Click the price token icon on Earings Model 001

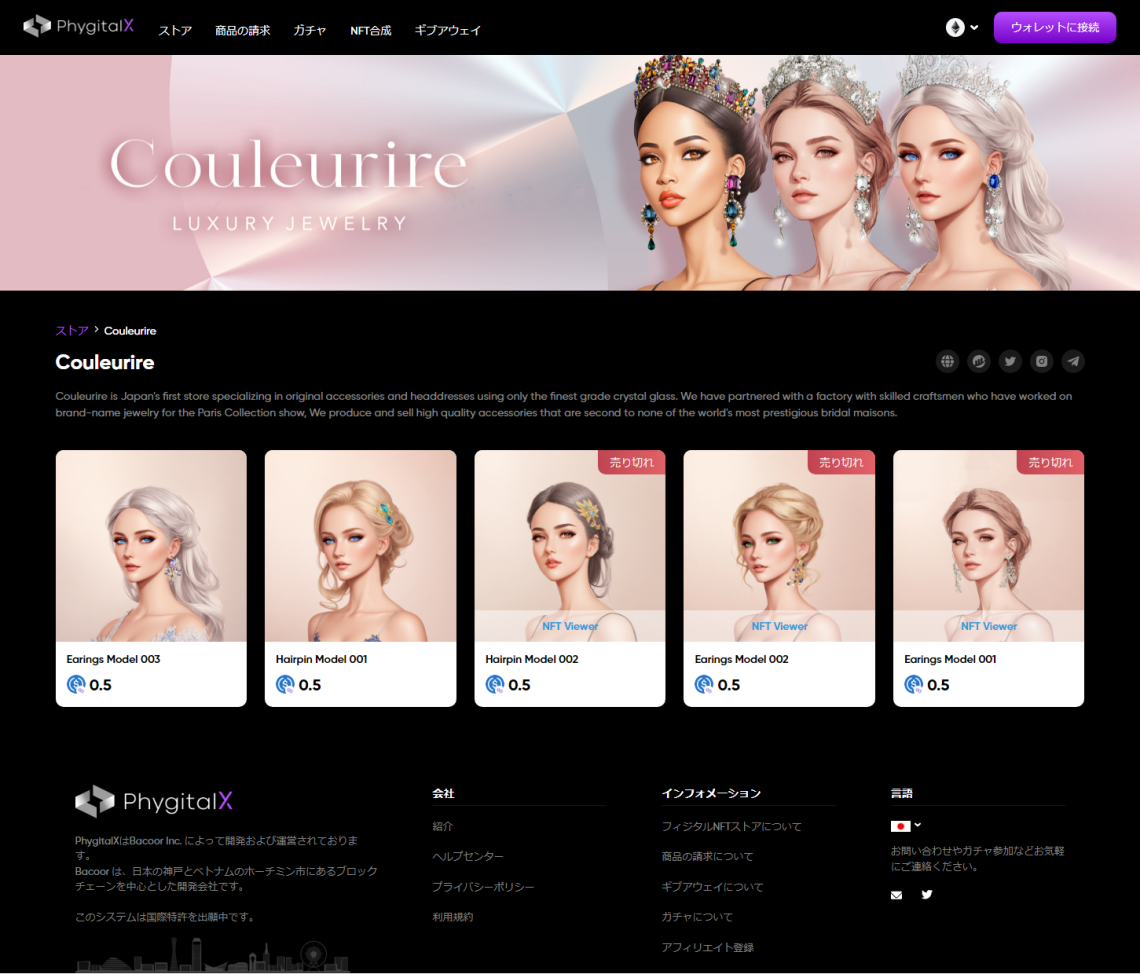(x=914, y=685)
